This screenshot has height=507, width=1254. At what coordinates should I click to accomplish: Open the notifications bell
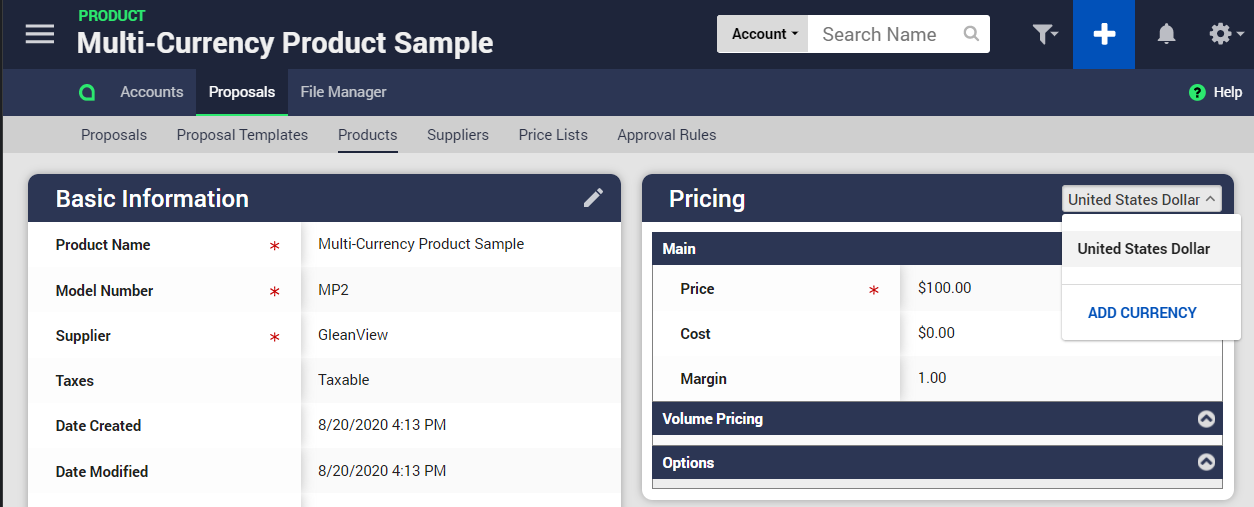1166,34
